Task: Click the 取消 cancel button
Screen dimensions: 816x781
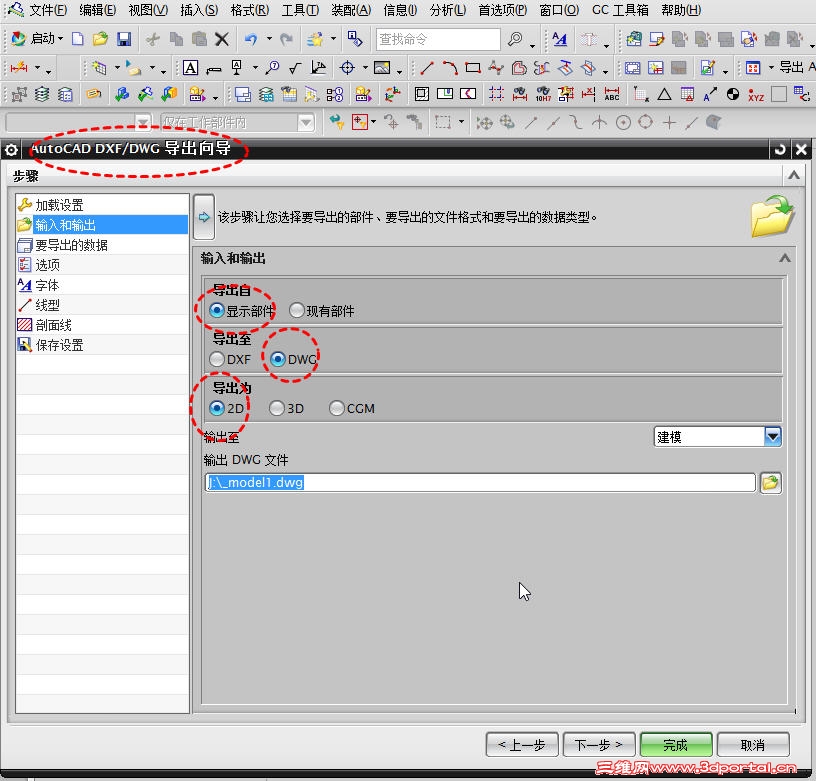Action: [753, 745]
